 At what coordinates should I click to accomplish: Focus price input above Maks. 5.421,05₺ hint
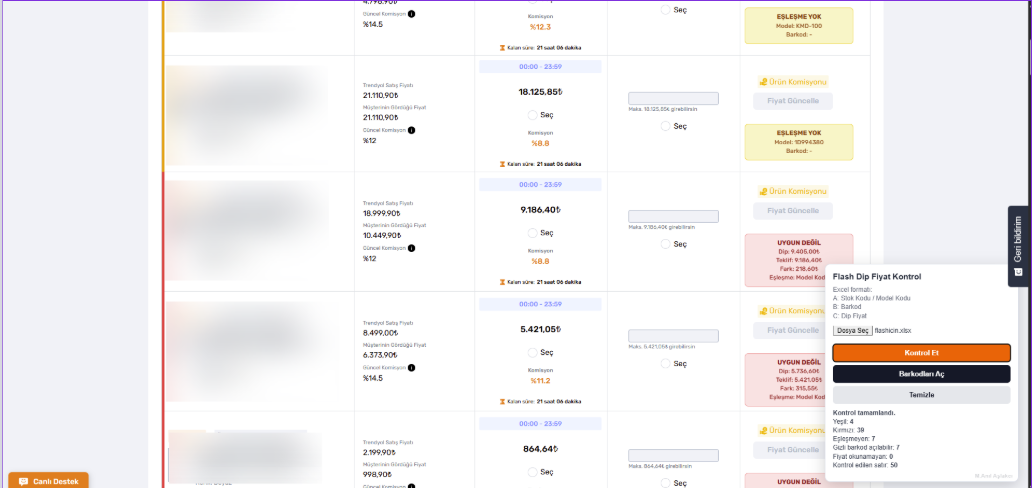[673, 336]
